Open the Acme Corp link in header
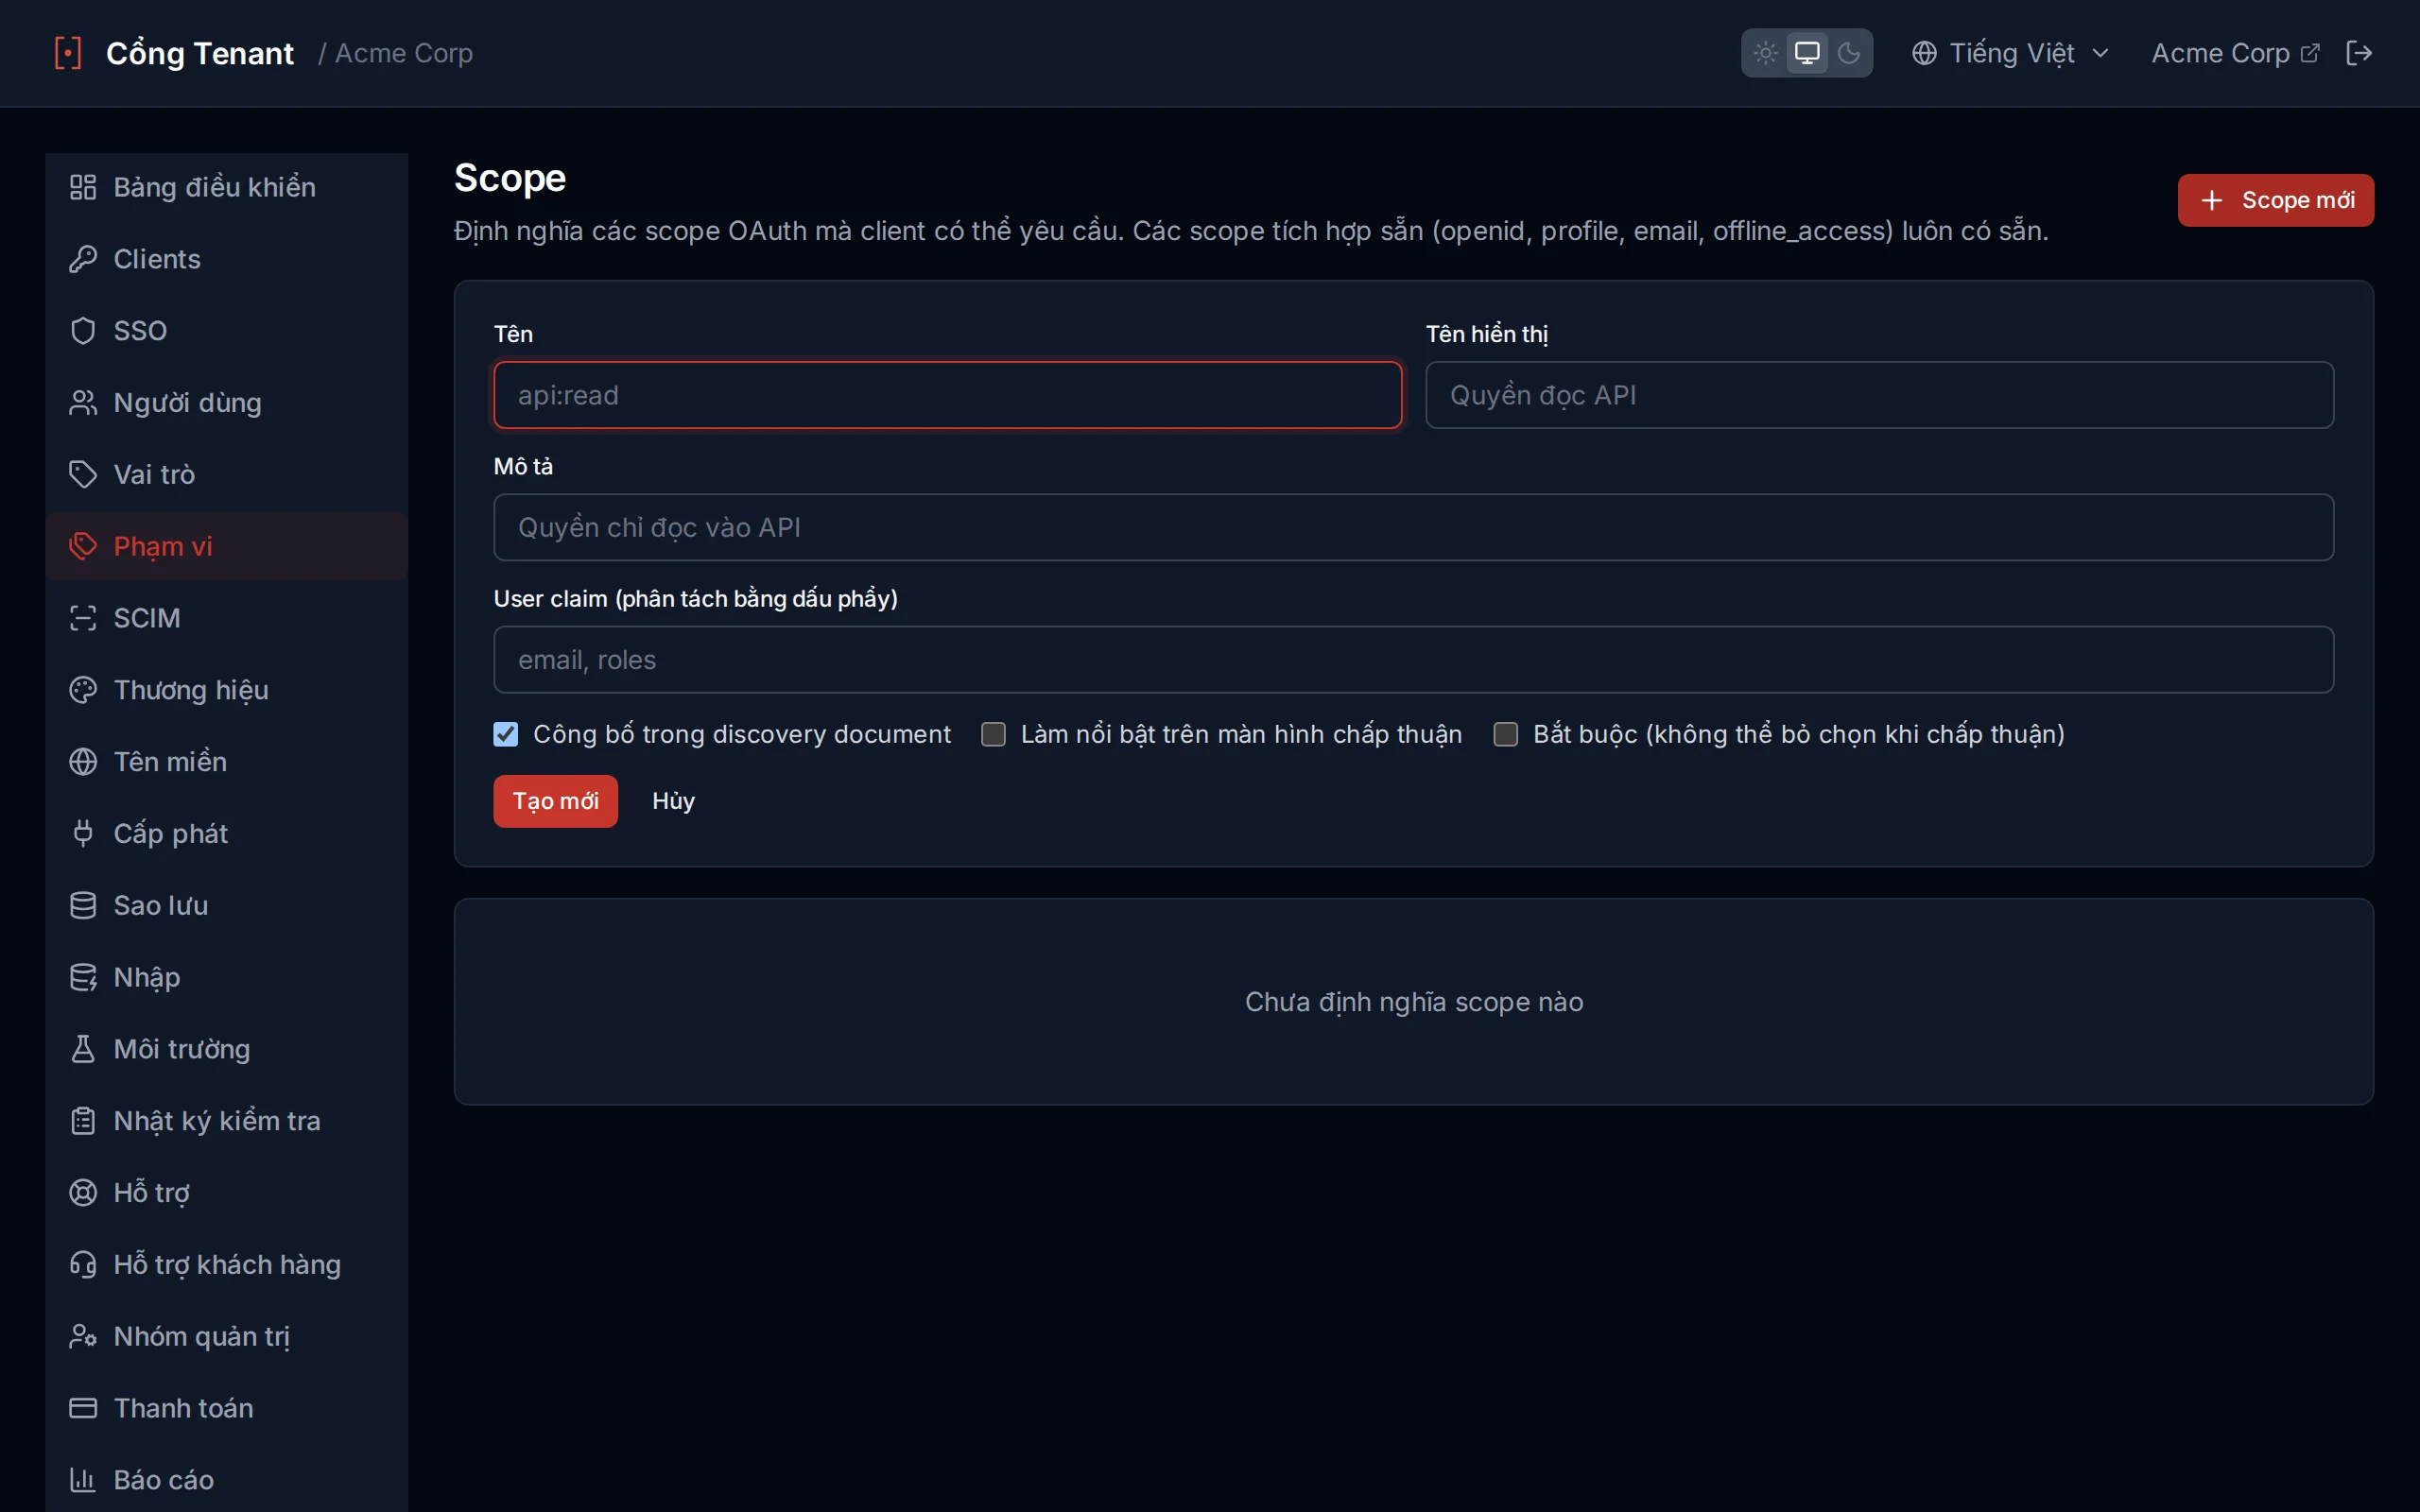This screenshot has width=2420, height=1512. [2235, 53]
